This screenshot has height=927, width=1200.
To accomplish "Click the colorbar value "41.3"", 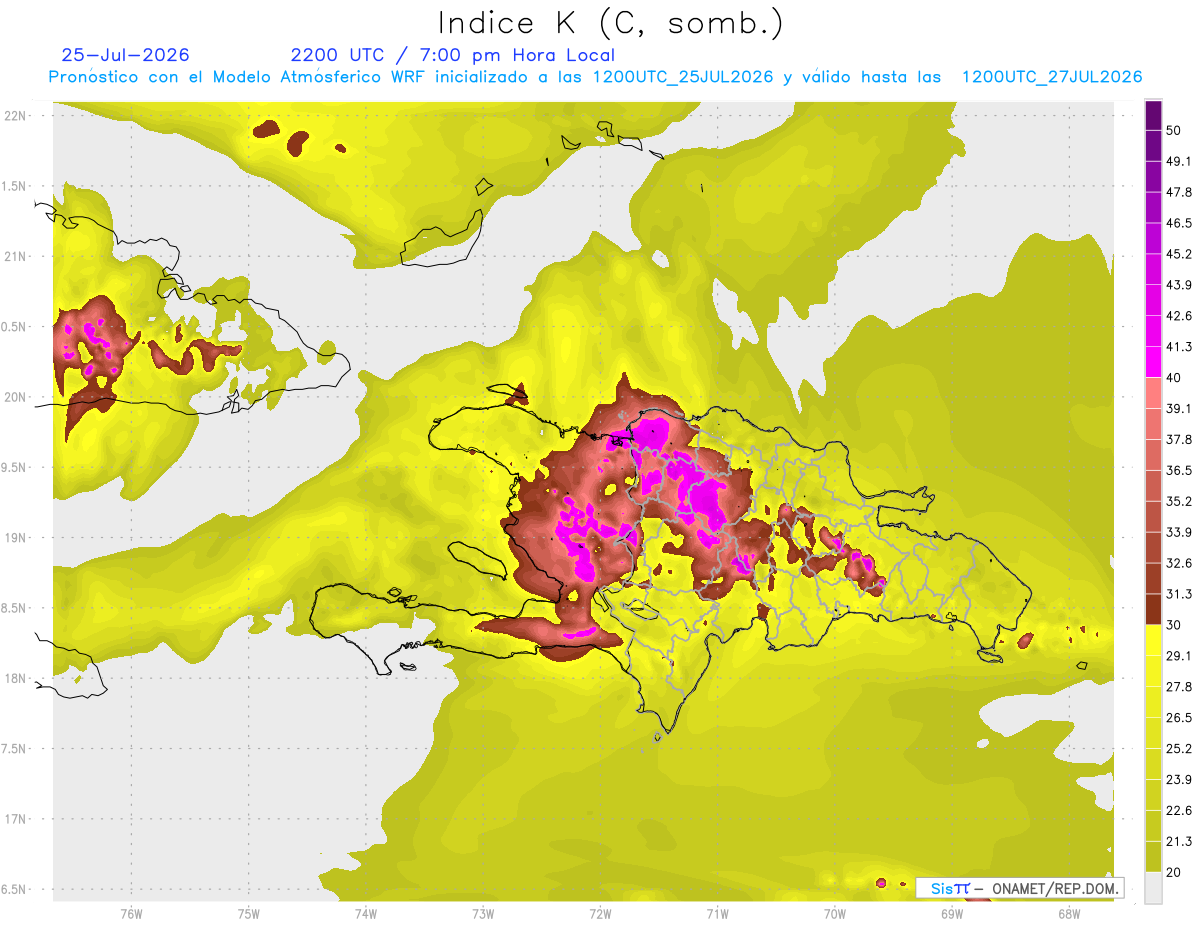I will click(1178, 347).
